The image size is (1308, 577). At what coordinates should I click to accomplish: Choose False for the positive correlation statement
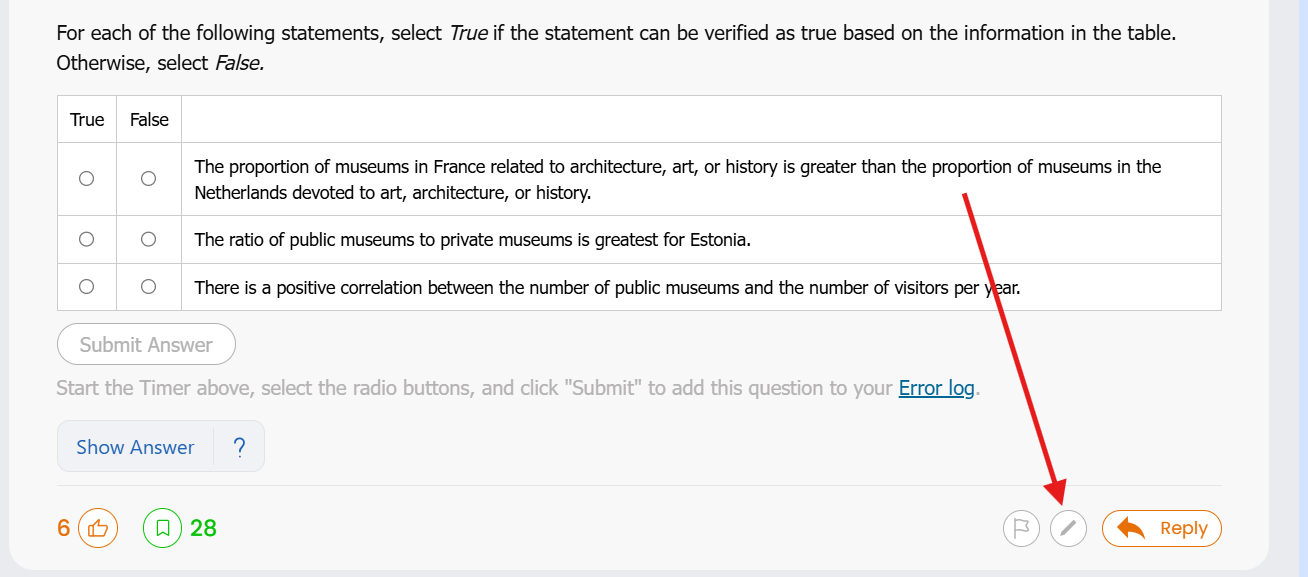pyautogui.click(x=148, y=287)
